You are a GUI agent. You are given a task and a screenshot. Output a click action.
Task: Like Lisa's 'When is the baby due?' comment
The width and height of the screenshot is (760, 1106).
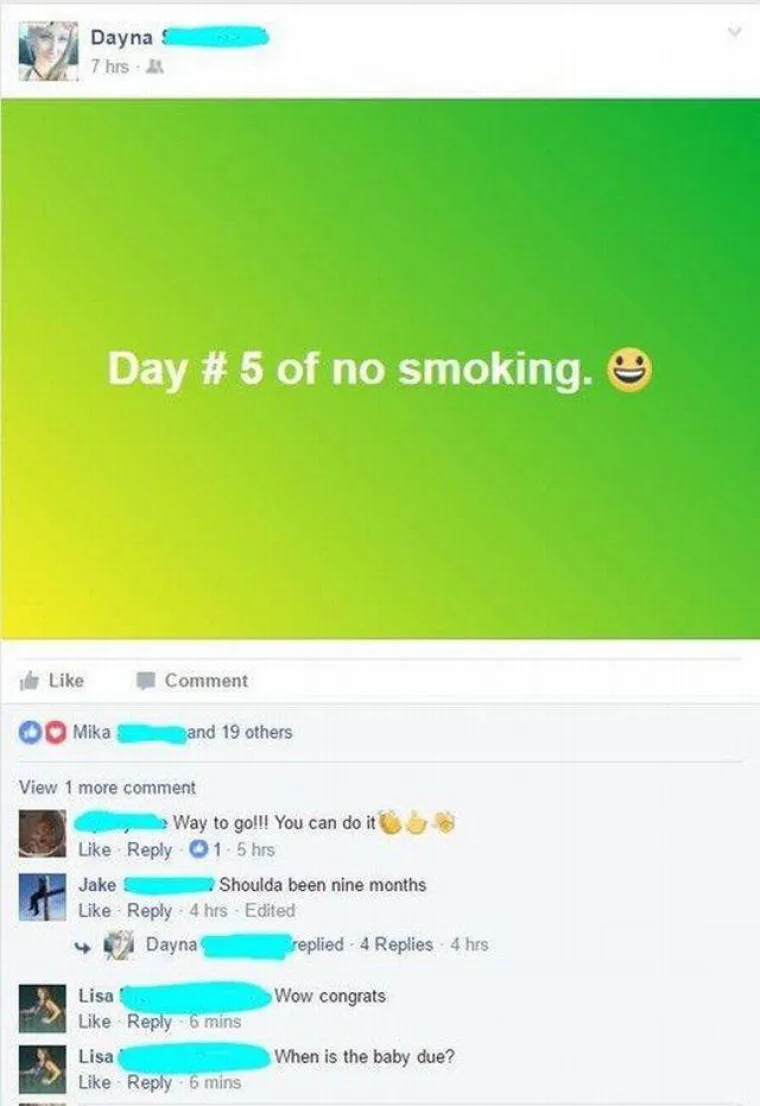pyautogui.click(x=95, y=1082)
